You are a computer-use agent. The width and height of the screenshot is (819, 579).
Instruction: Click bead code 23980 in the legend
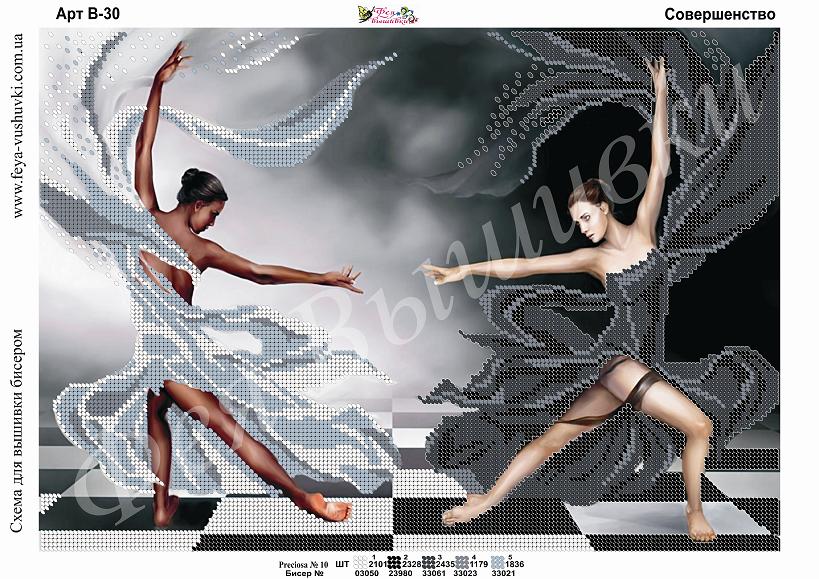pos(400,574)
